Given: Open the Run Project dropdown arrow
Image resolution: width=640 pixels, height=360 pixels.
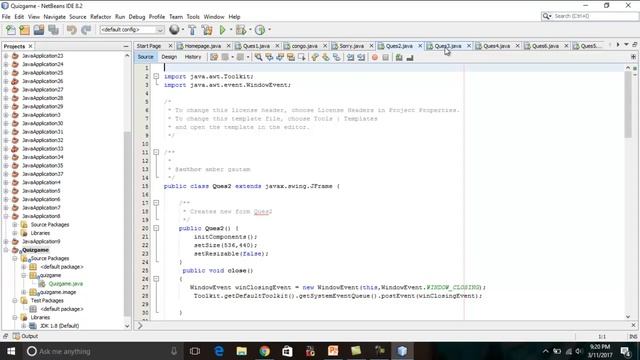Looking at the screenshot, I should [x=231, y=30].
